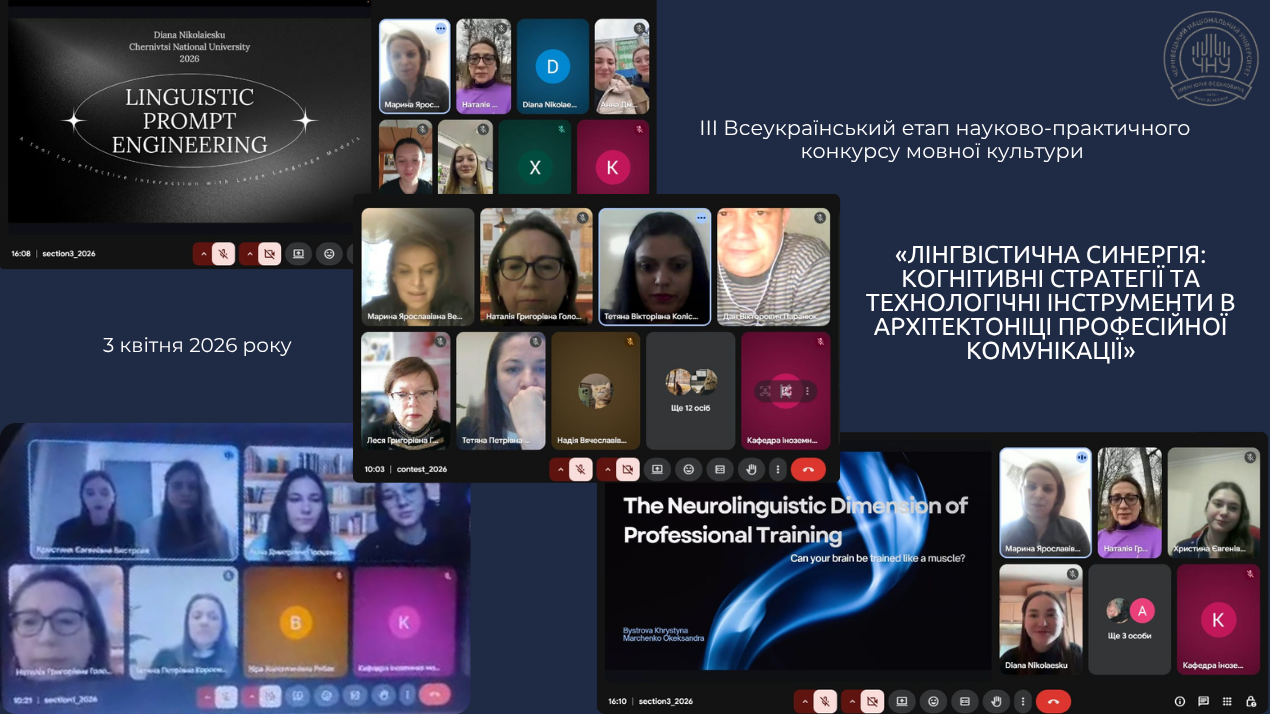This screenshot has width=1270, height=714.
Task: Click the '3 квітня 2026 року' date text
Action: (x=197, y=346)
